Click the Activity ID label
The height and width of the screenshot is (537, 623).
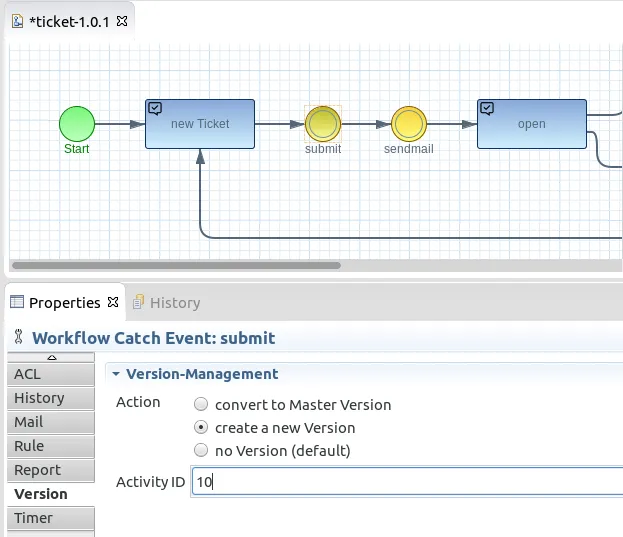(150, 482)
